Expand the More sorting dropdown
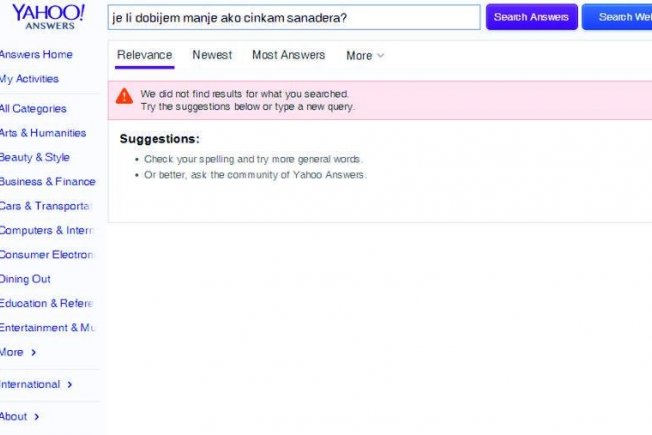 point(365,55)
